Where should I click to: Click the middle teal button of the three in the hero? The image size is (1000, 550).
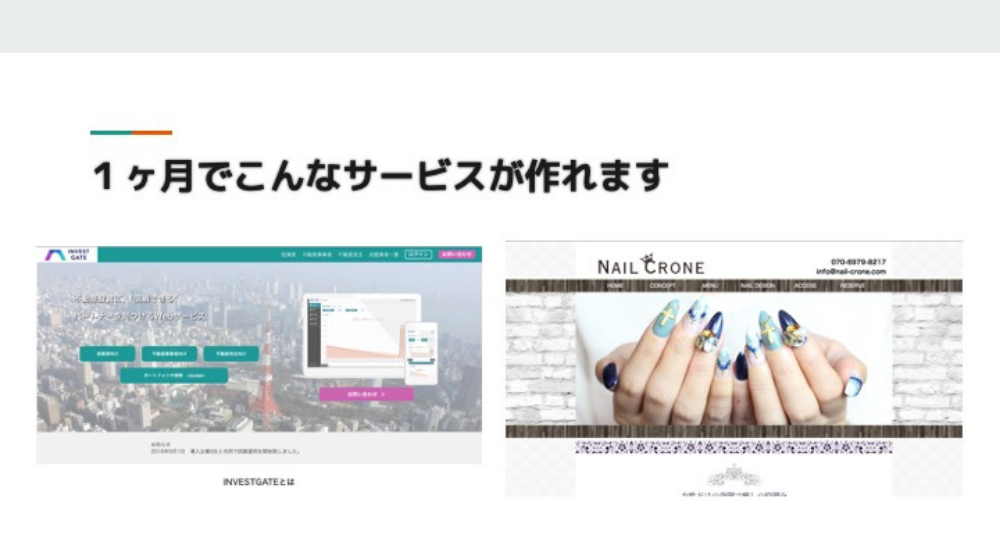pyautogui.click(x=169, y=354)
